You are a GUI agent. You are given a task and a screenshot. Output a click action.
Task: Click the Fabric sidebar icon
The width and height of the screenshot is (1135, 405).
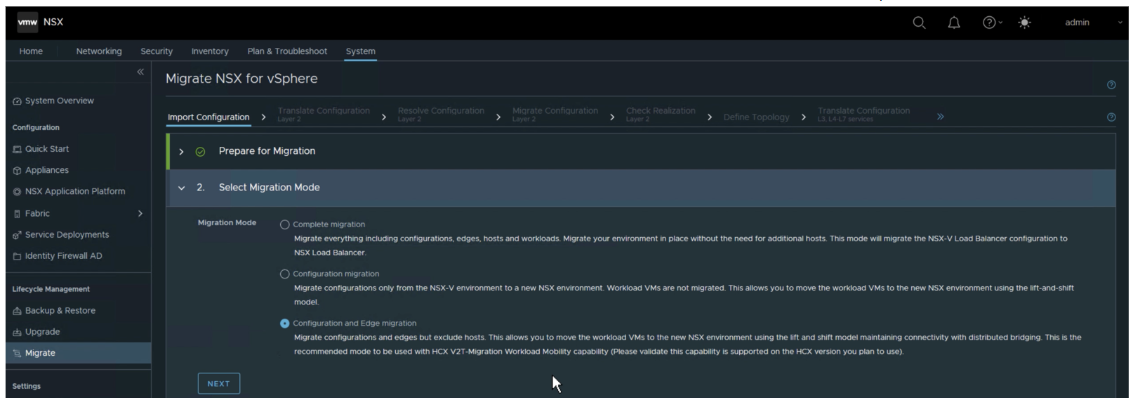pos(17,213)
